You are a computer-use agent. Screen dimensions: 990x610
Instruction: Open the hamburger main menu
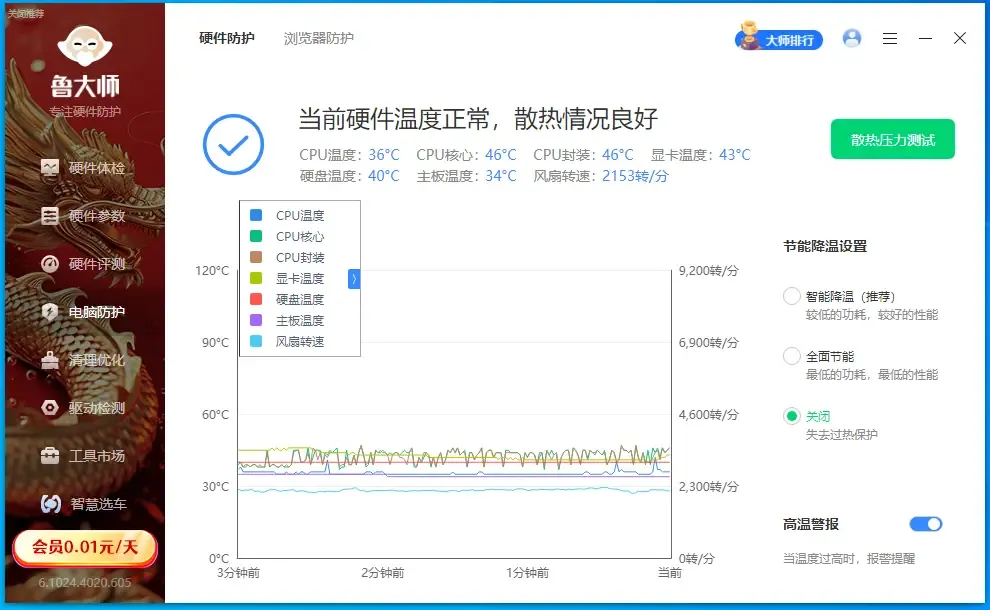[890, 39]
